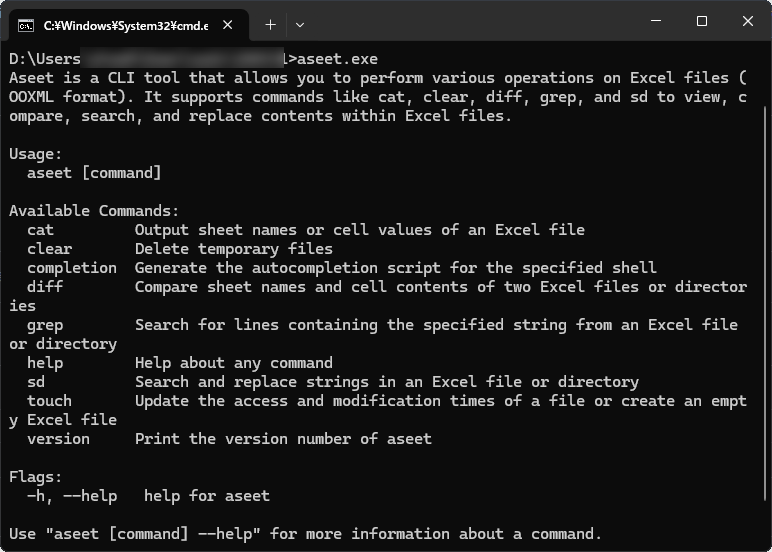Click the "version" command name in the list
772x552 pixels.
59,439
